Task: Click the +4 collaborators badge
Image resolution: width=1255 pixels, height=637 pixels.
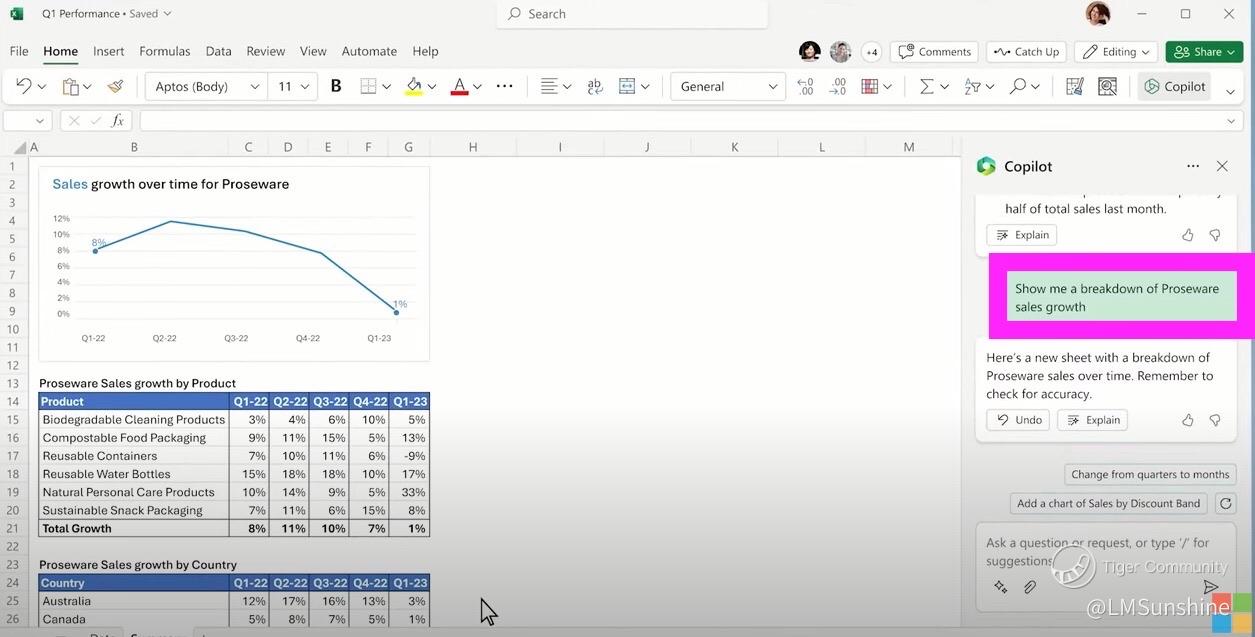Action: pyautogui.click(x=872, y=52)
